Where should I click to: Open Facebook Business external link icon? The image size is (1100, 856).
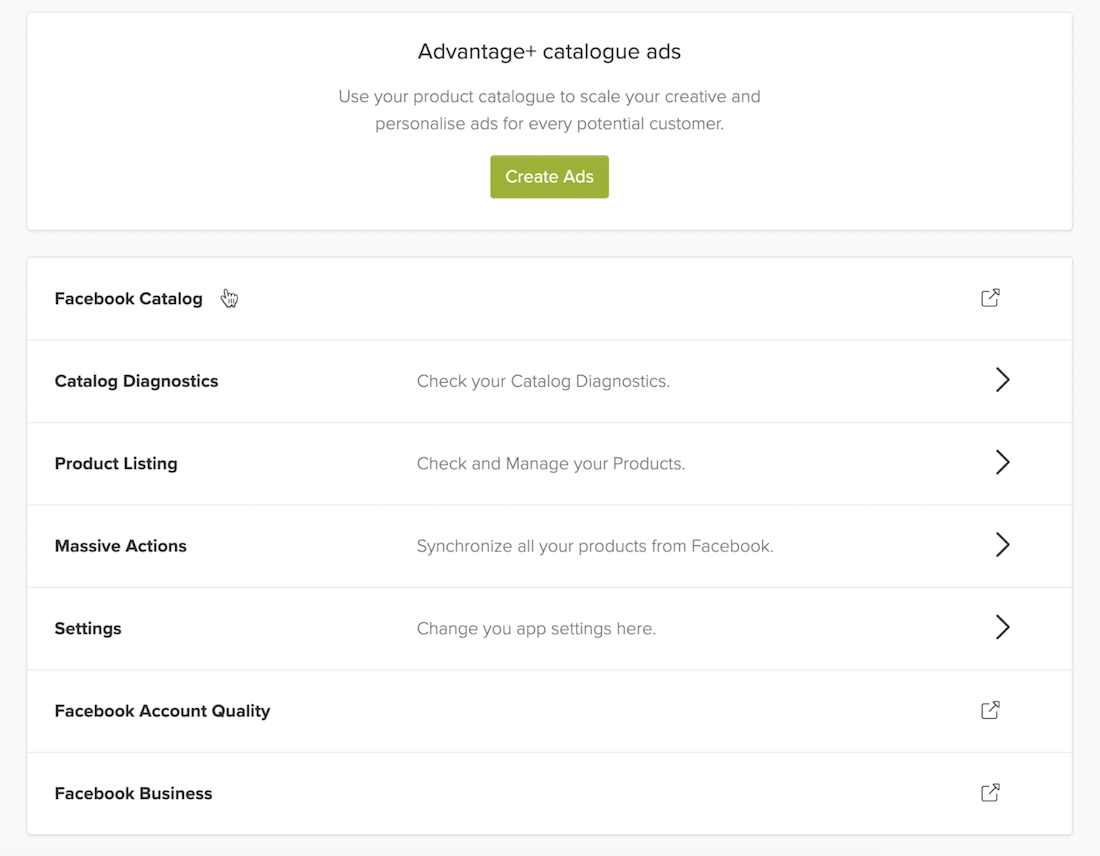click(x=990, y=793)
